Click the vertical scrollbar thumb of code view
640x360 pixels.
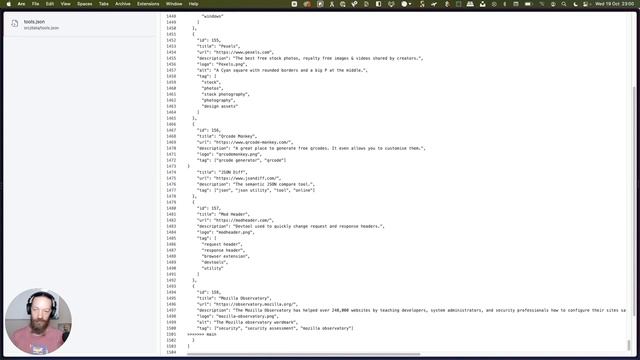(629, 344)
